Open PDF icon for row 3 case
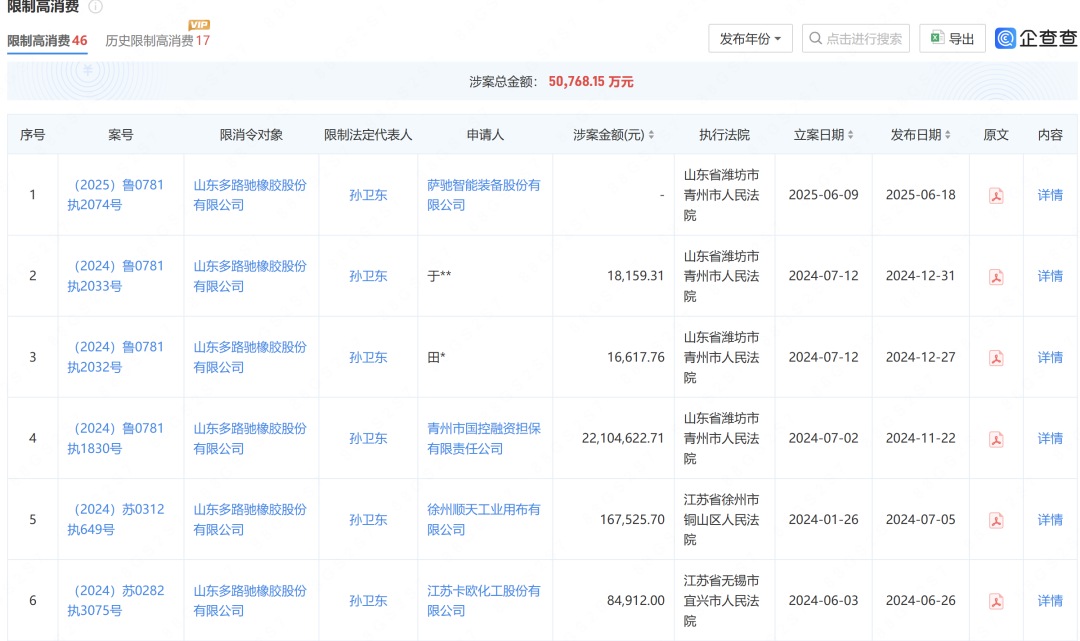Screen dimensions: 1080x641 tap(996, 358)
